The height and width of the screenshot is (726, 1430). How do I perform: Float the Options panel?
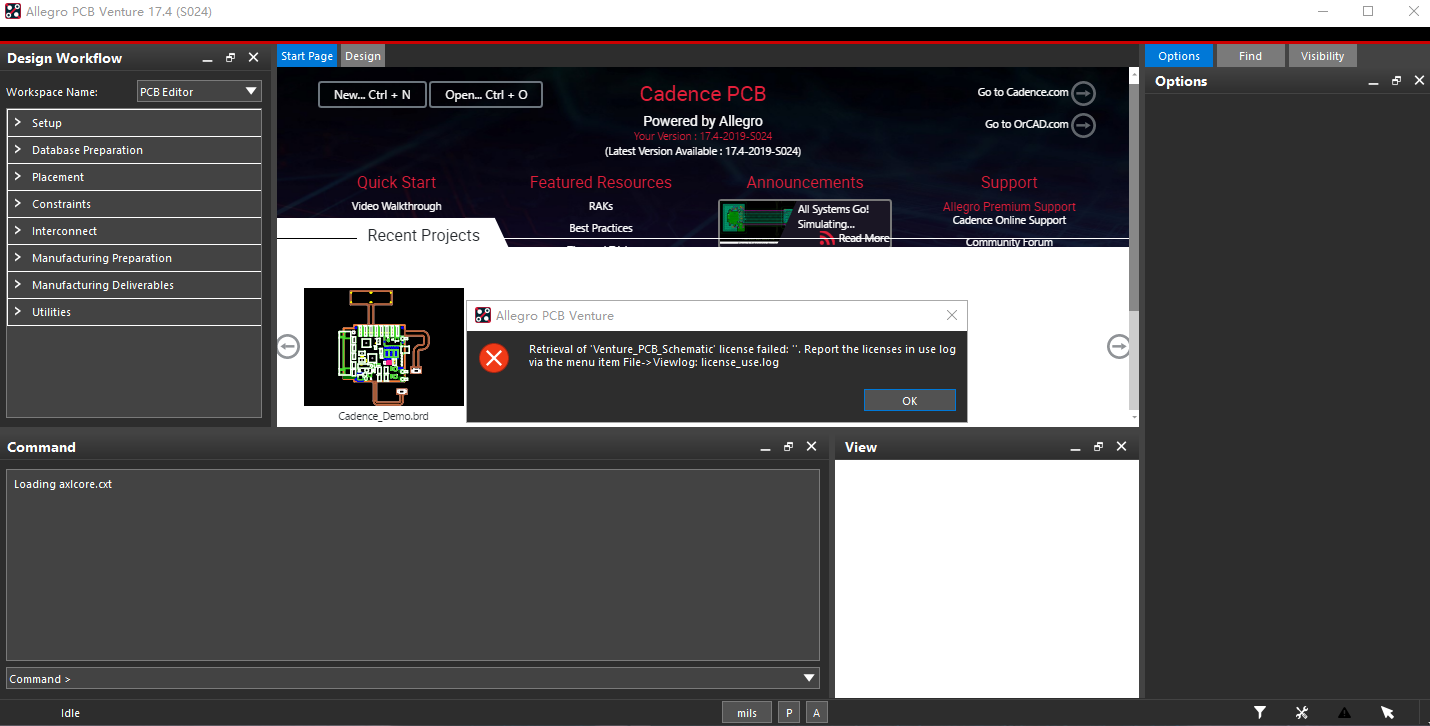tap(1397, 81)
